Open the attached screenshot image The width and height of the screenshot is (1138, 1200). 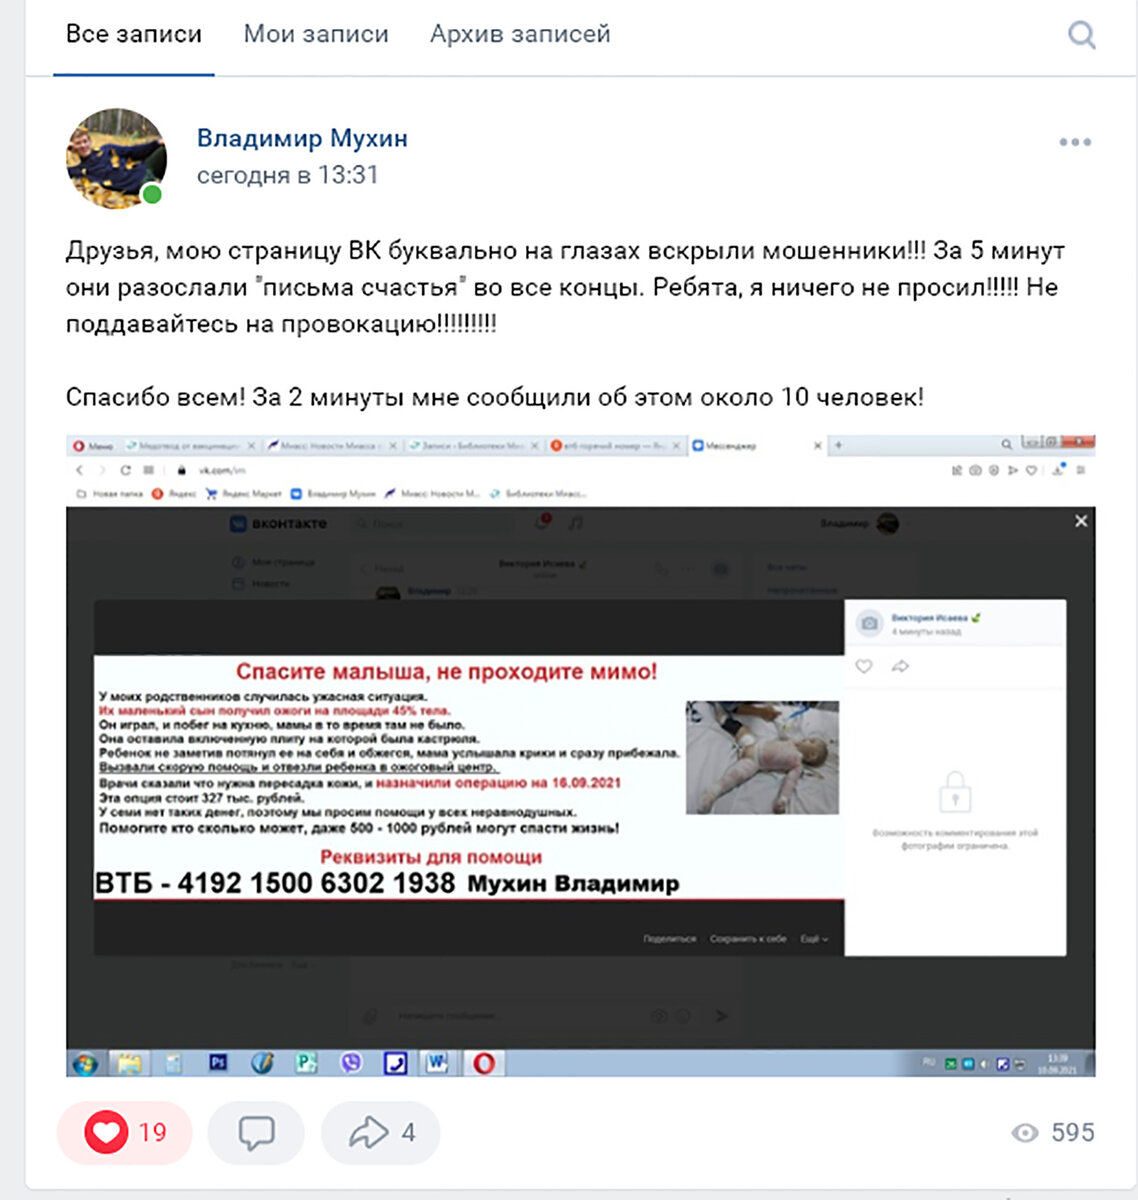click(580, 755)
